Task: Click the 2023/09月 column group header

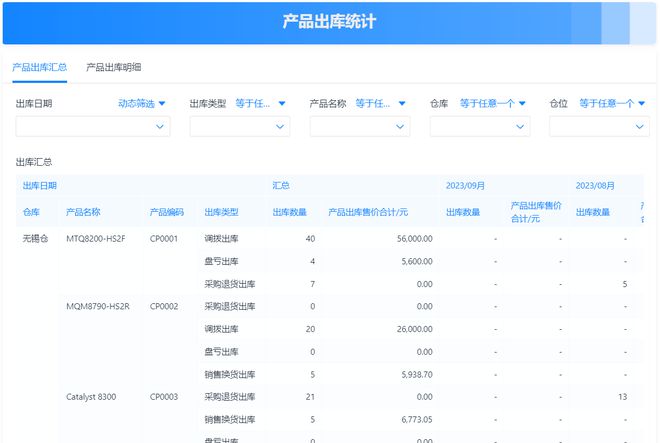Action: click(x=465, y=186)
